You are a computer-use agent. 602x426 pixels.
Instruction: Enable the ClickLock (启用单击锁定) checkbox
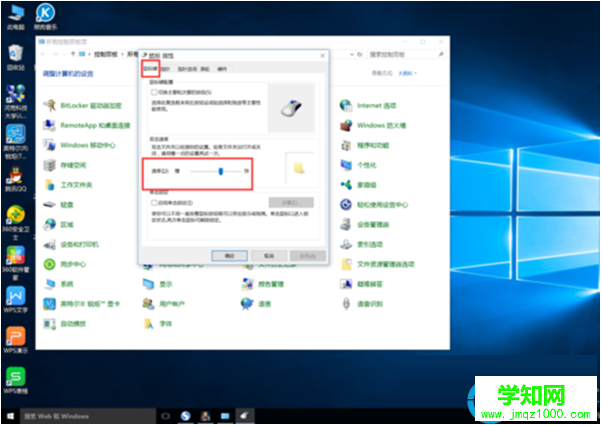click(154, 203)
